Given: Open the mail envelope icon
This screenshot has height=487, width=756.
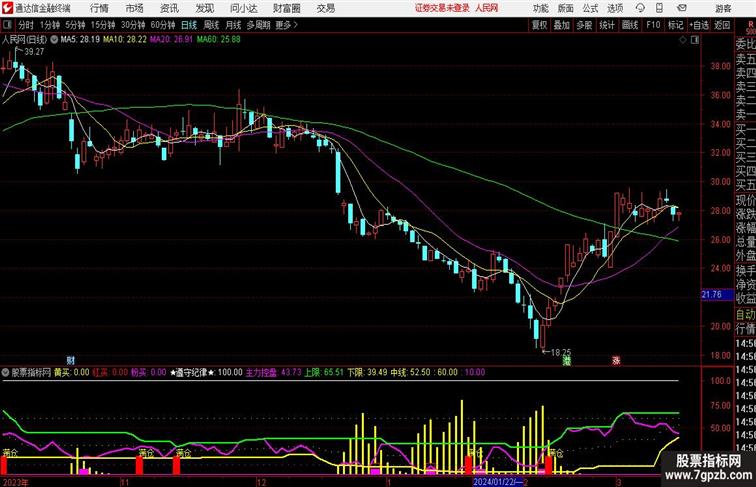Looking at the screenshot, I should (682, 8).
